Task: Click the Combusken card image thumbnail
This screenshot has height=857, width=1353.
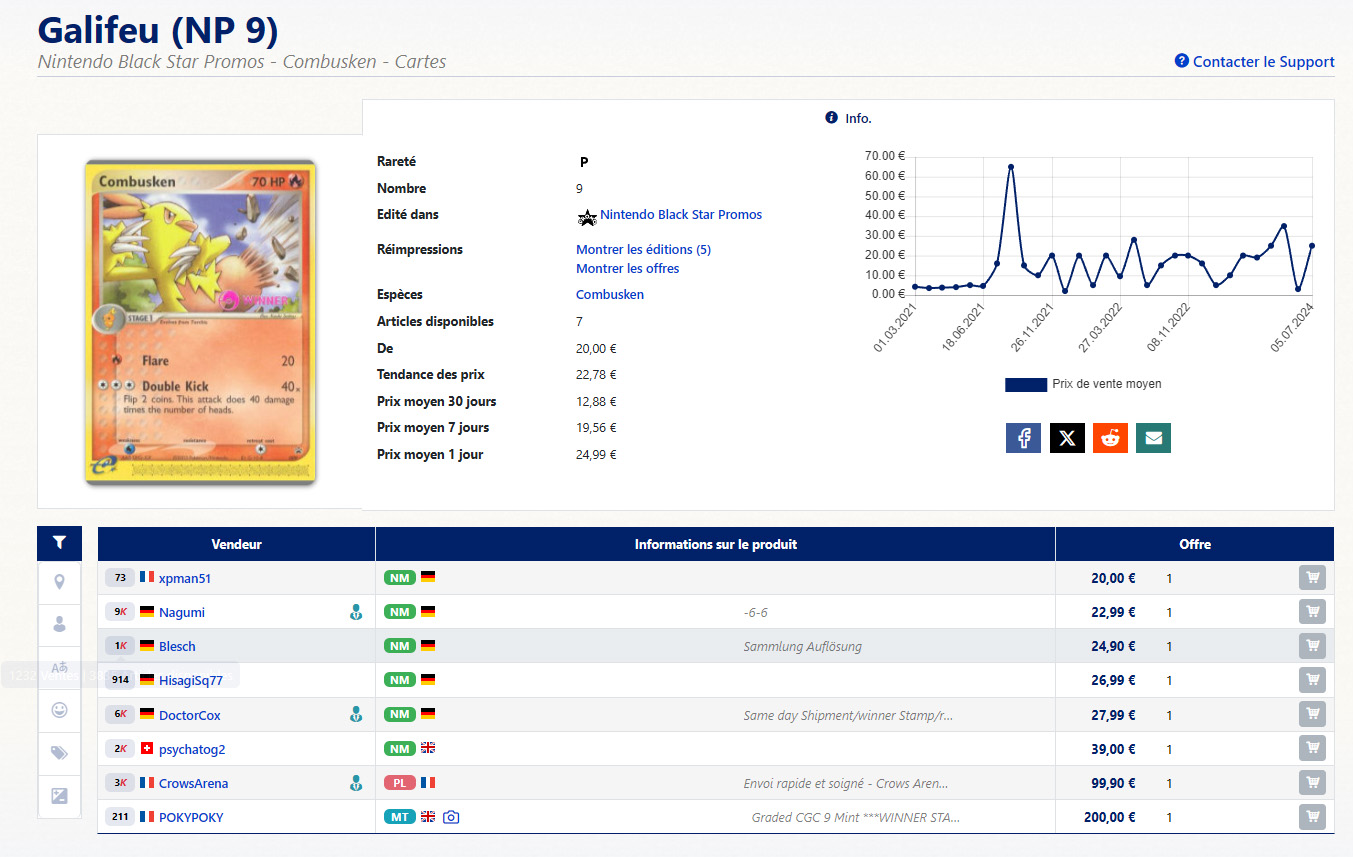Action: (x=200, y=322)
